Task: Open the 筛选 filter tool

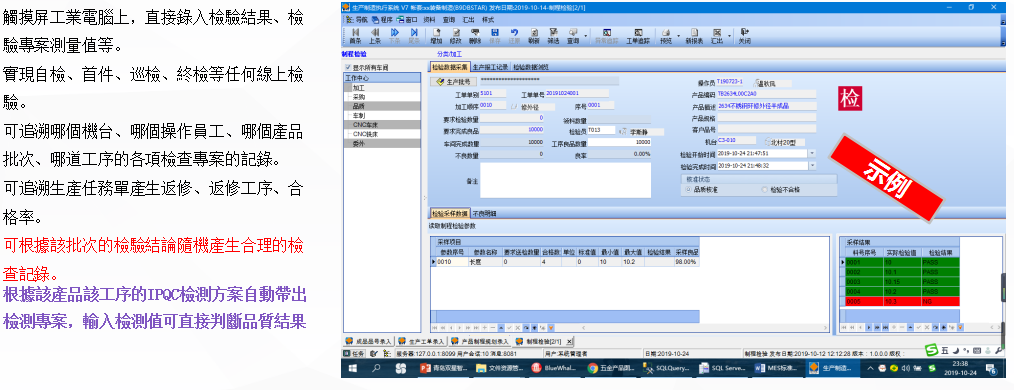Action: click(x=553, y=36)
